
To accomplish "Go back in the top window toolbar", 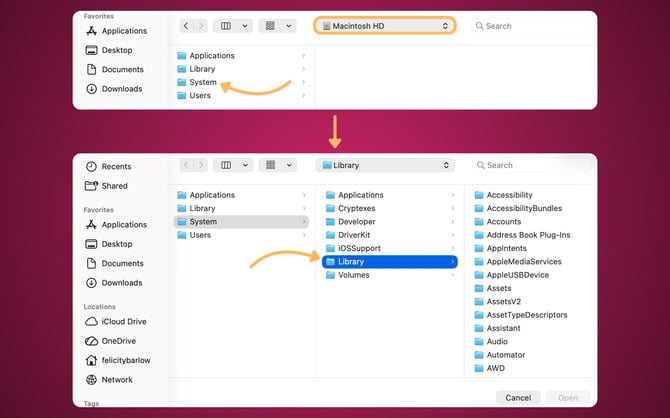I will (186, 26).
